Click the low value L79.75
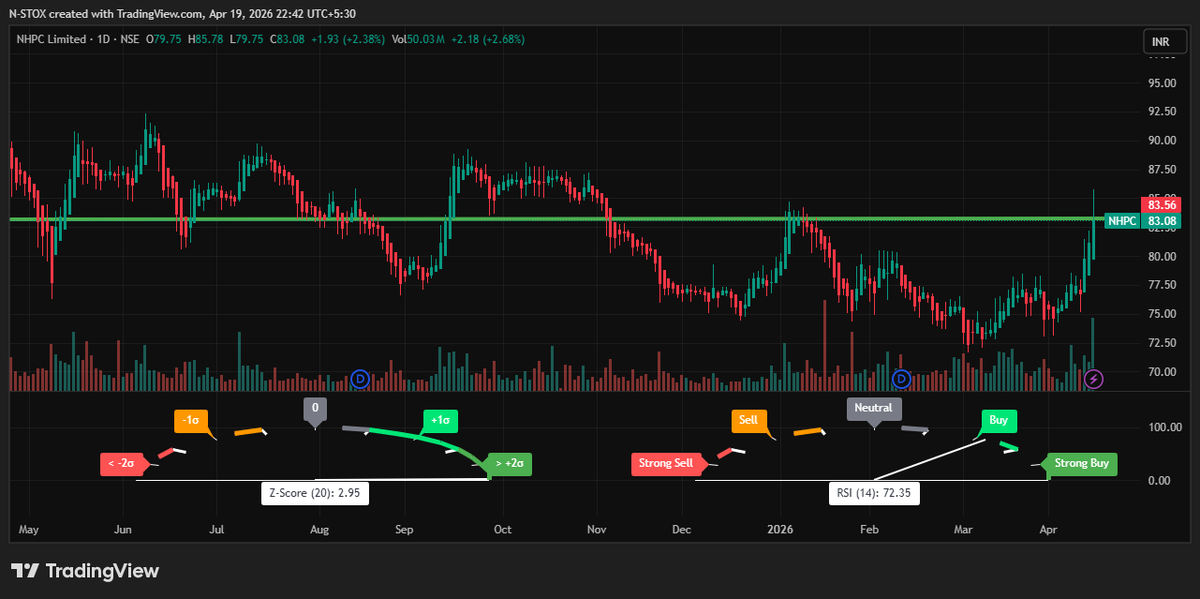Screen dimensions: 1200x599 pyautogui.click(x=247, y=39)
